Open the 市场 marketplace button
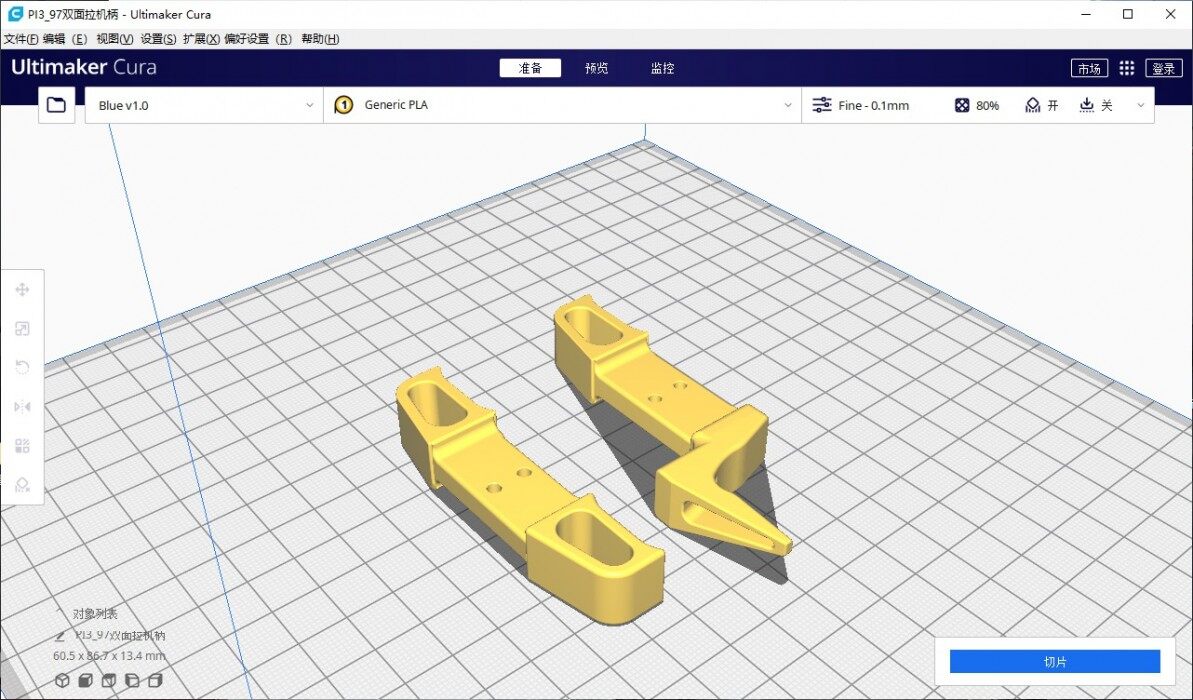 click(x=1089, y=68)
